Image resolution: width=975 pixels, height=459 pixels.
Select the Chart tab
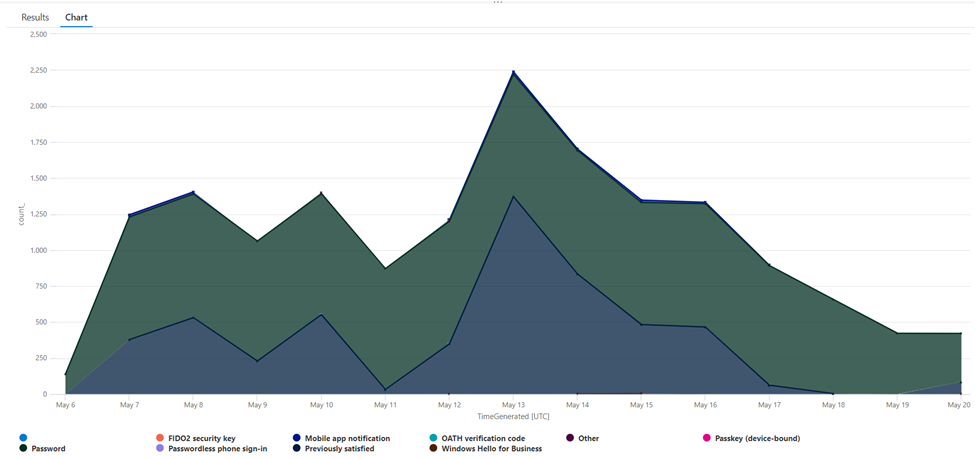[x=76, y=17]
